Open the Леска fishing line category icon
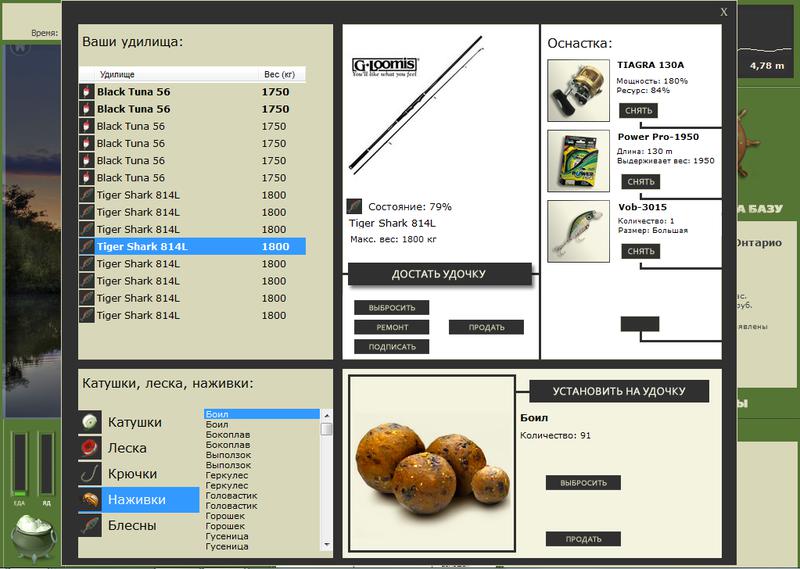Viewport: 800px width, 569px height. pos(90,448)
